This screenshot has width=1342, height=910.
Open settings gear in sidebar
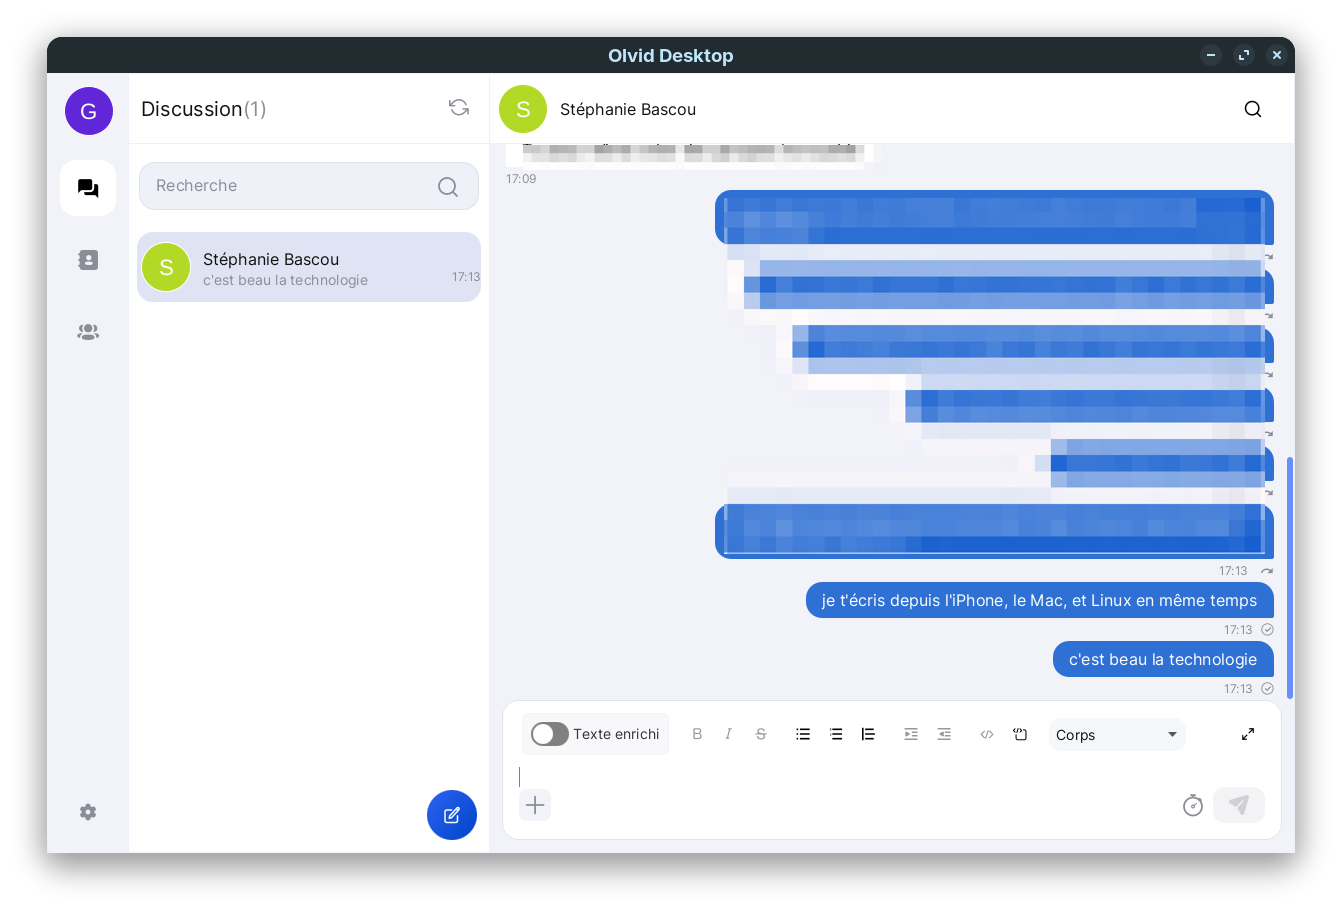88,812
